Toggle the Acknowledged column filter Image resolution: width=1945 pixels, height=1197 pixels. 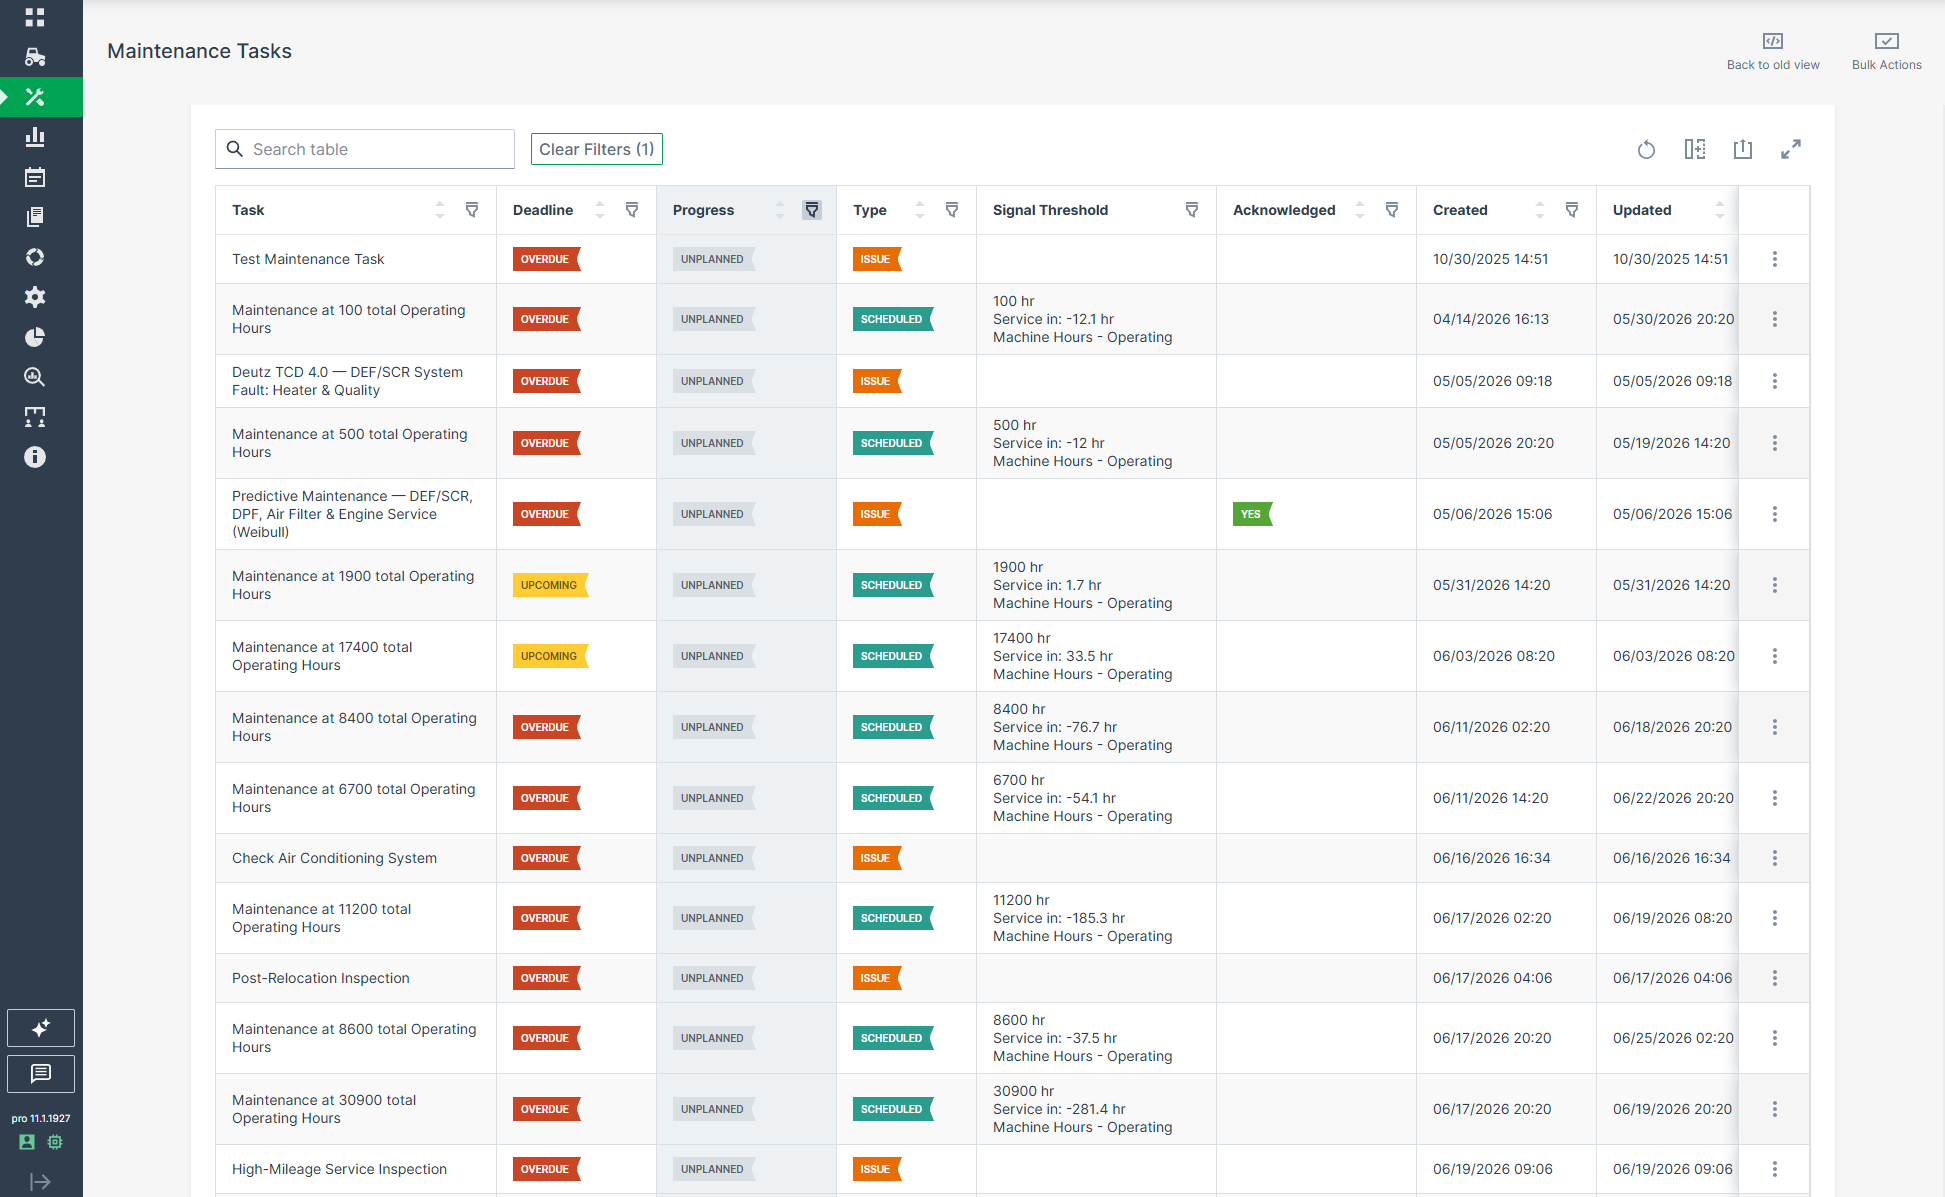click(1392, 210)
